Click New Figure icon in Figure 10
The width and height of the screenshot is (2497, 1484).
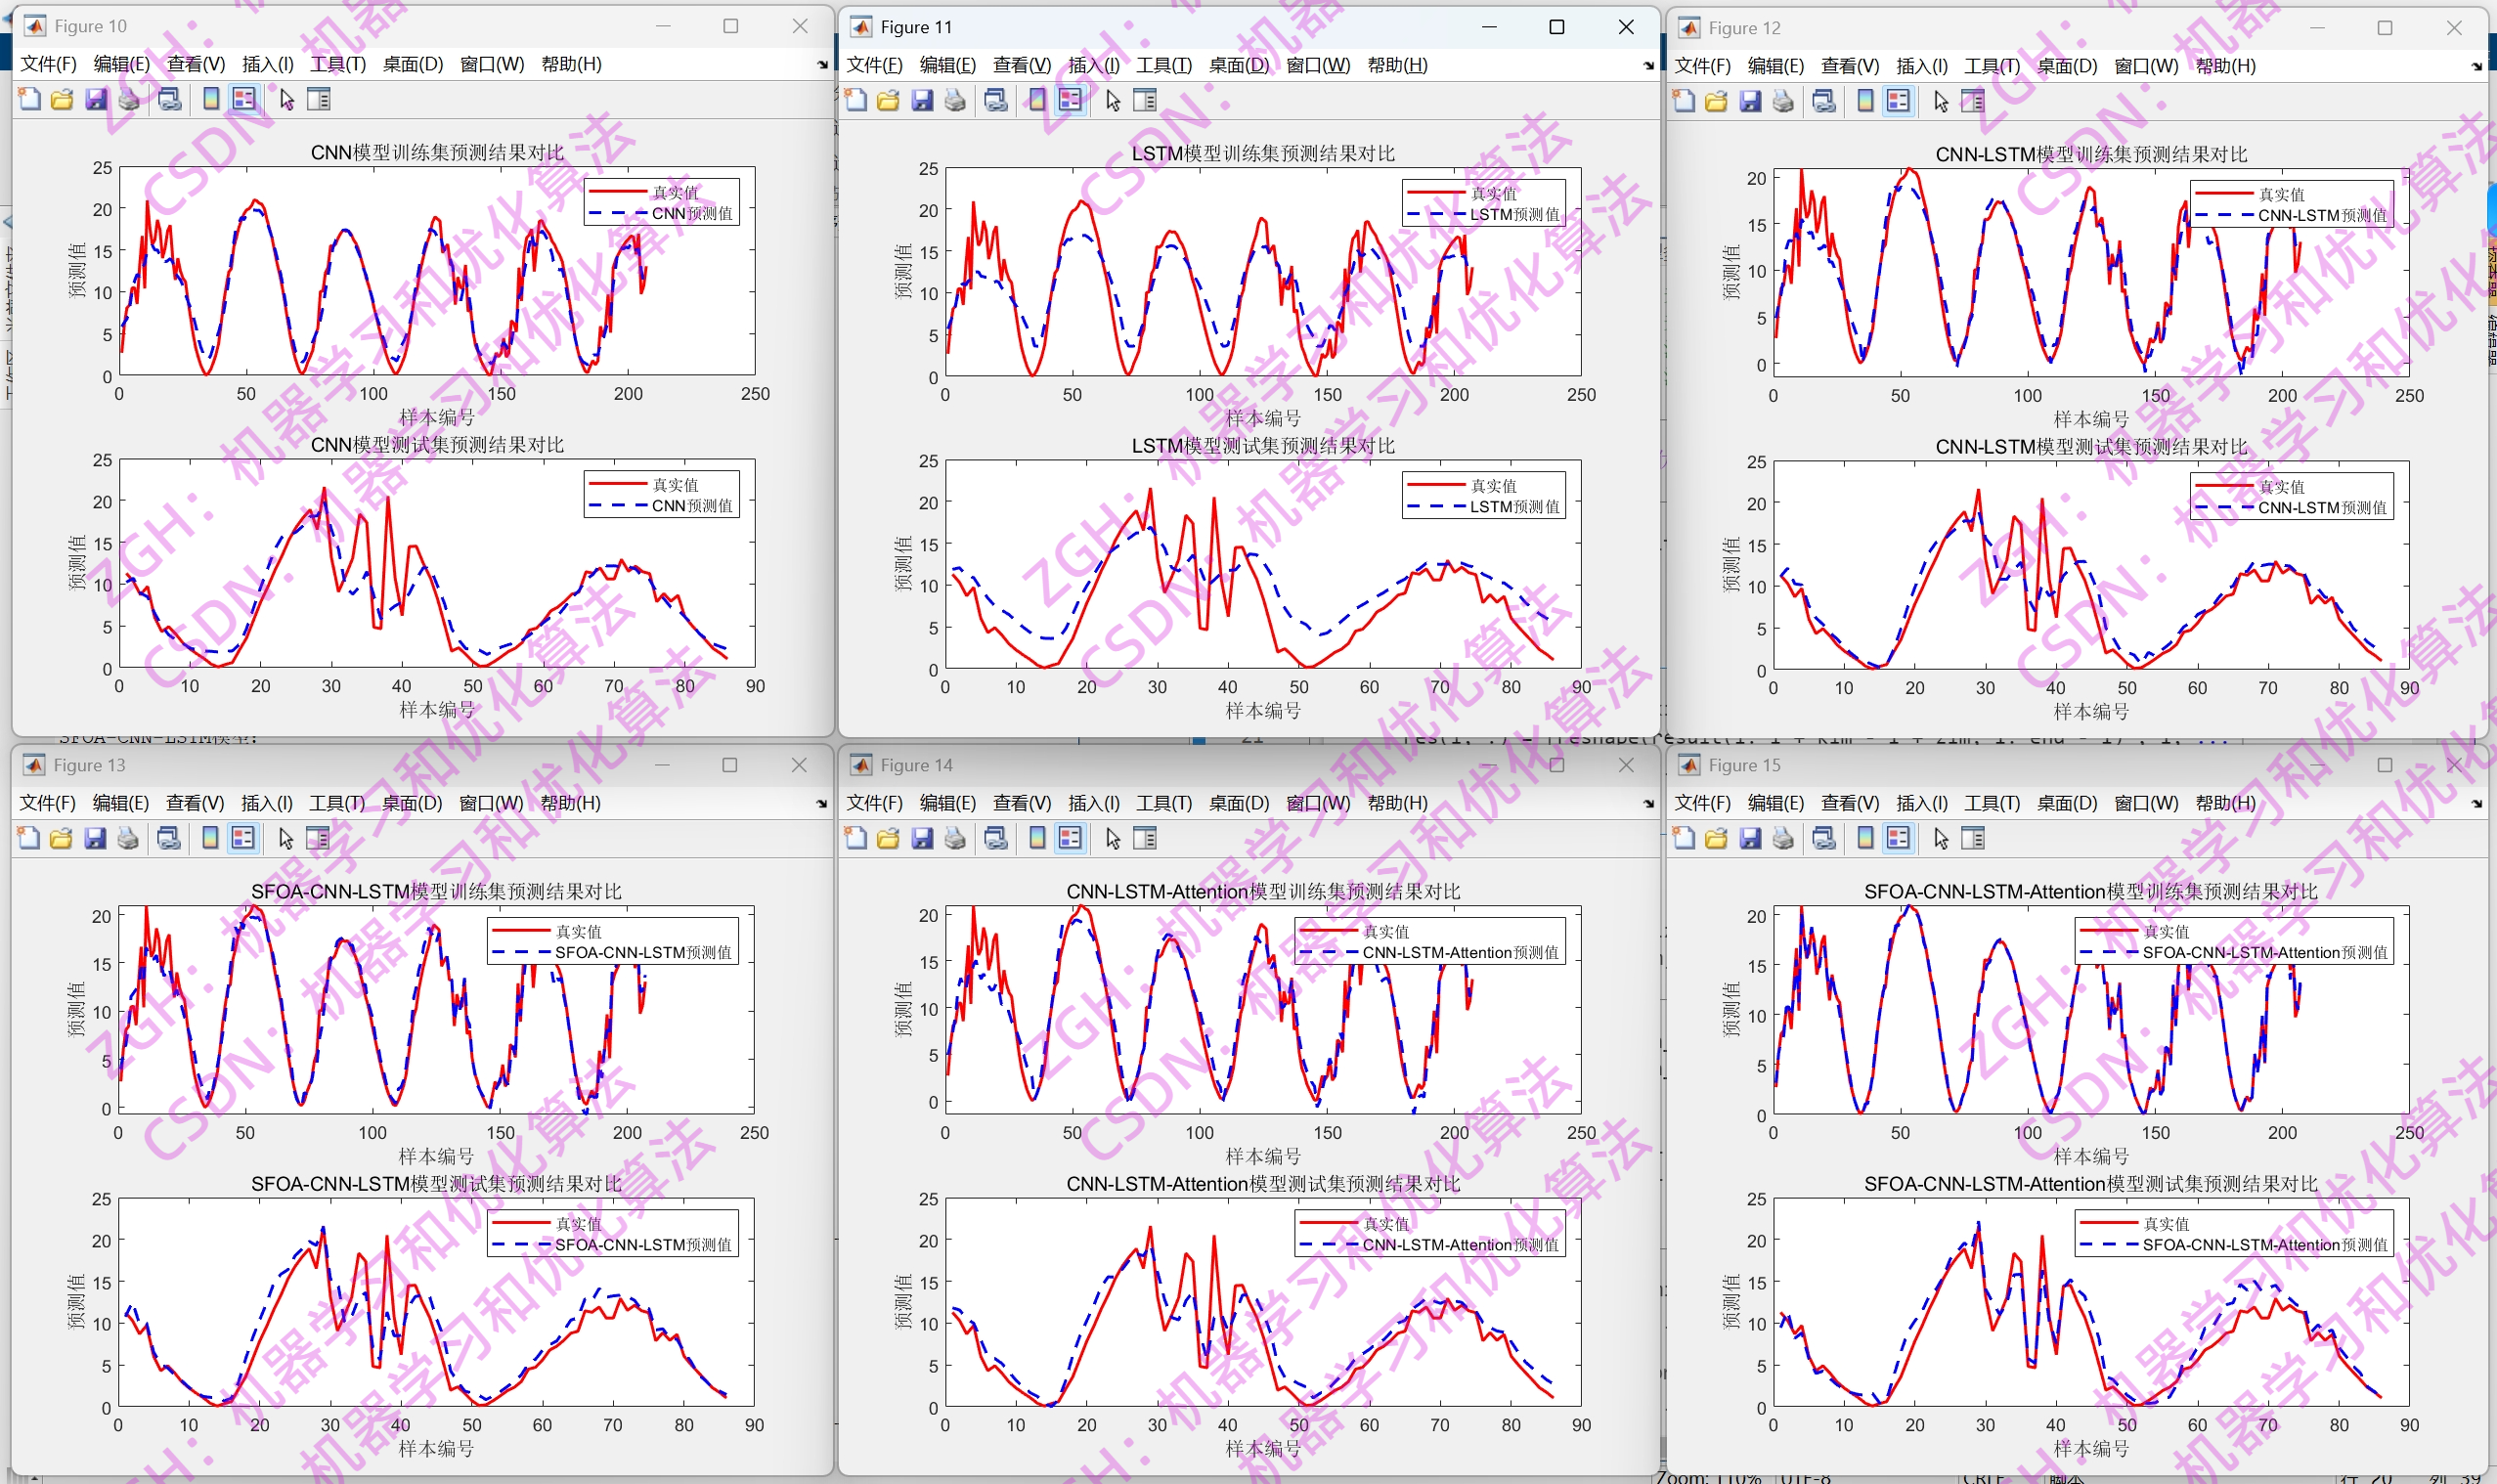click(x=29, y=99)
